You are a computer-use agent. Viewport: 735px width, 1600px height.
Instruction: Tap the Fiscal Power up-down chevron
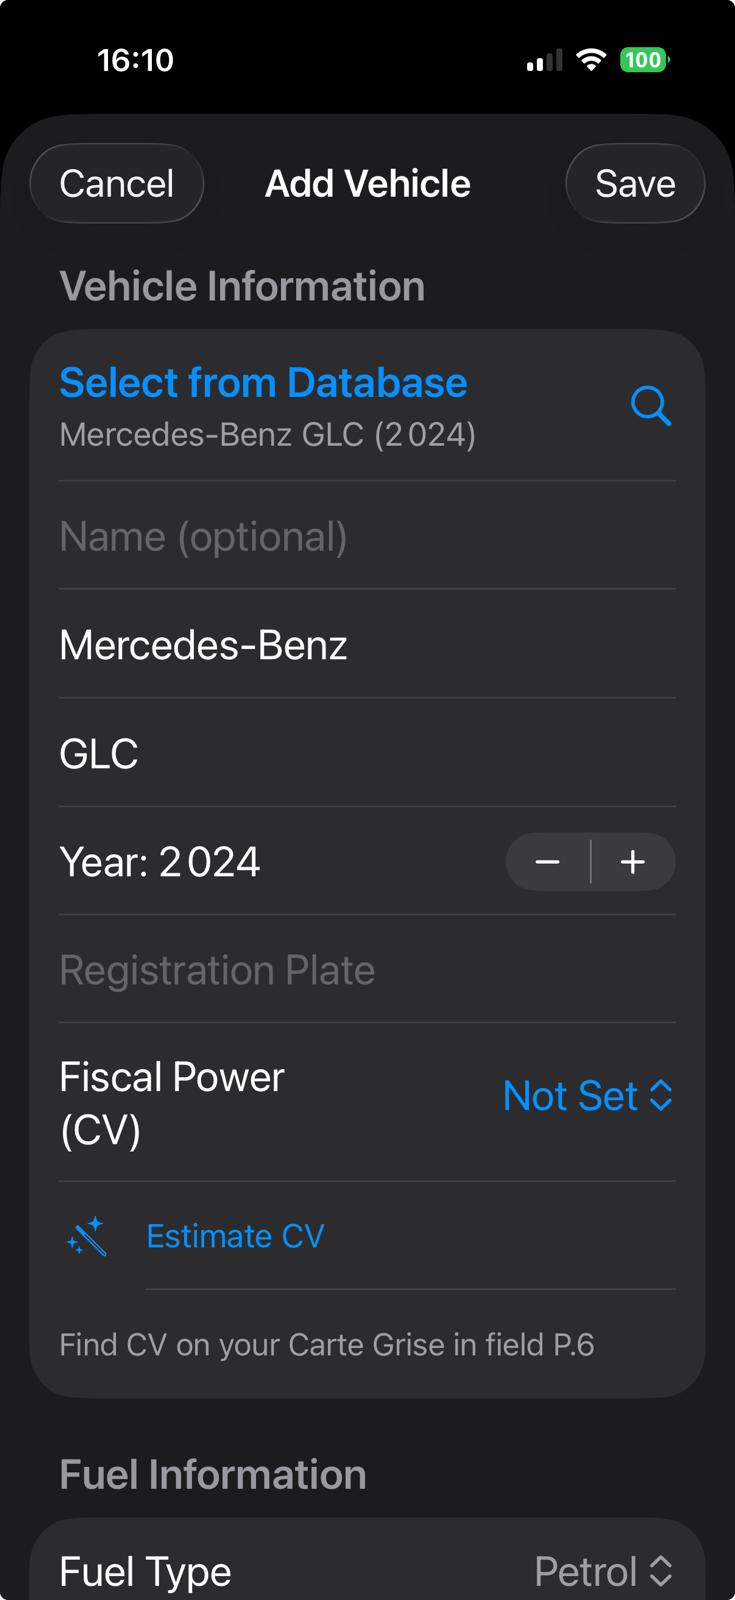point(661,1096)
